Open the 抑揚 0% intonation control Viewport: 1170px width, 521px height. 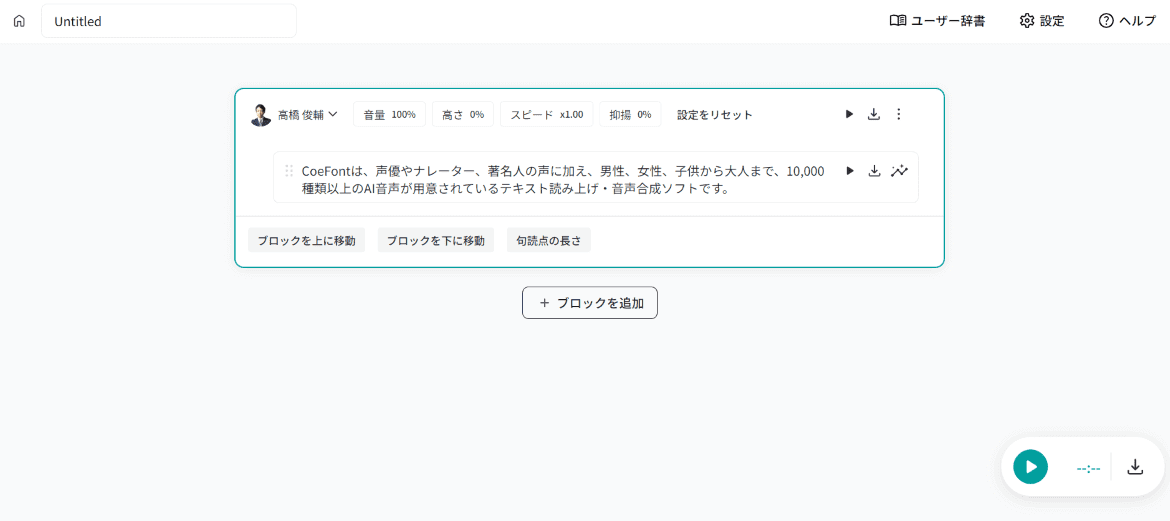pyautogui.click(x=630, y=114)
